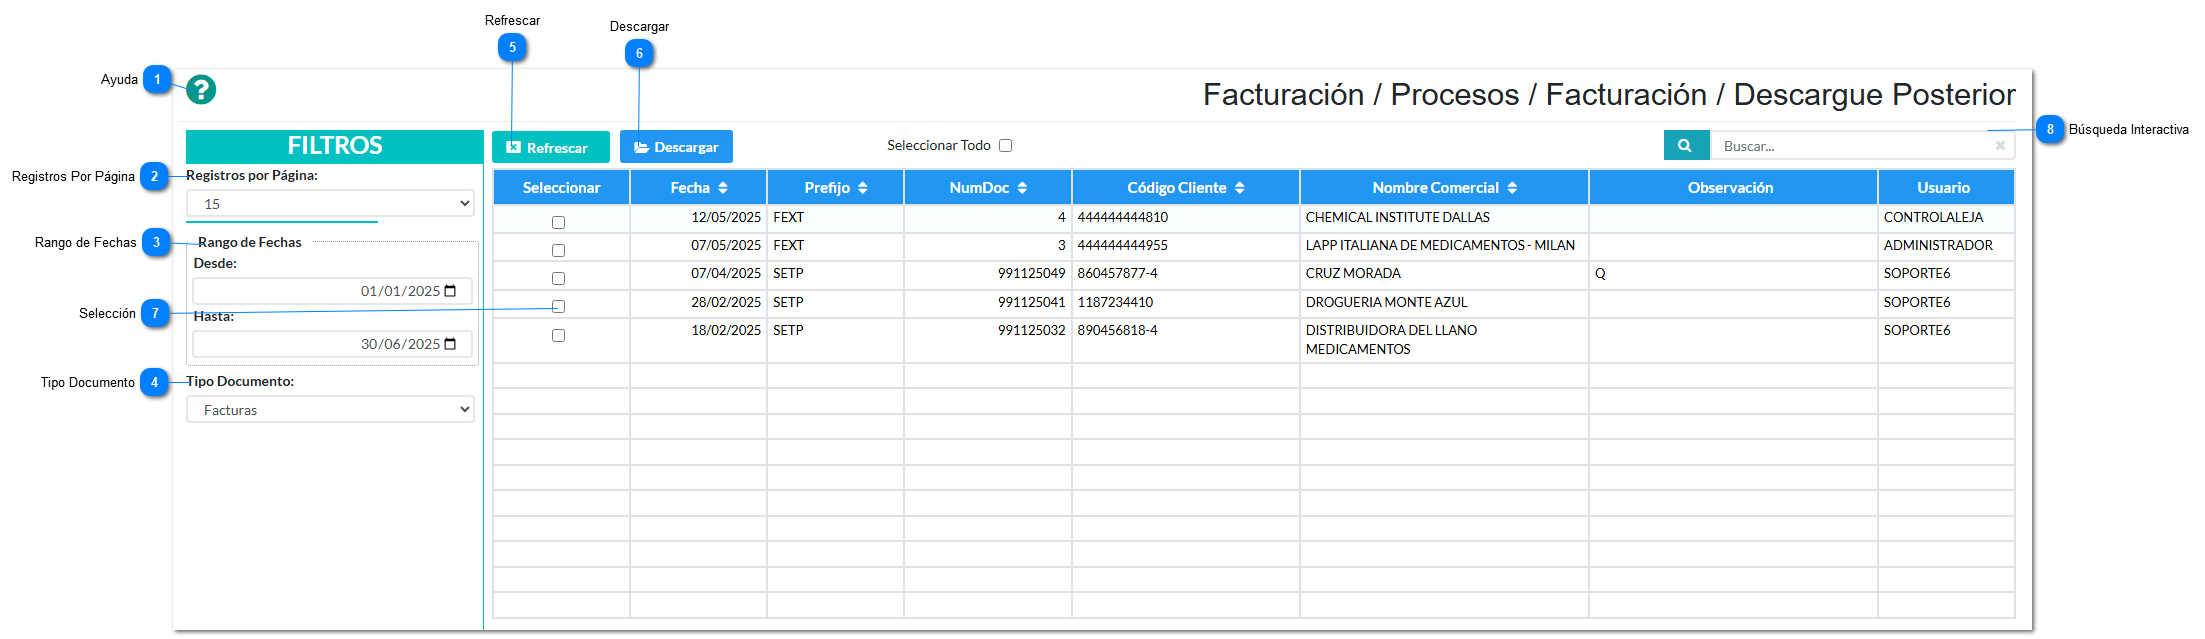Viewport: 2205px width, 639px height.
Task: Sort by Código Cliente column arrows
Action: click(x=1240, y=188)
